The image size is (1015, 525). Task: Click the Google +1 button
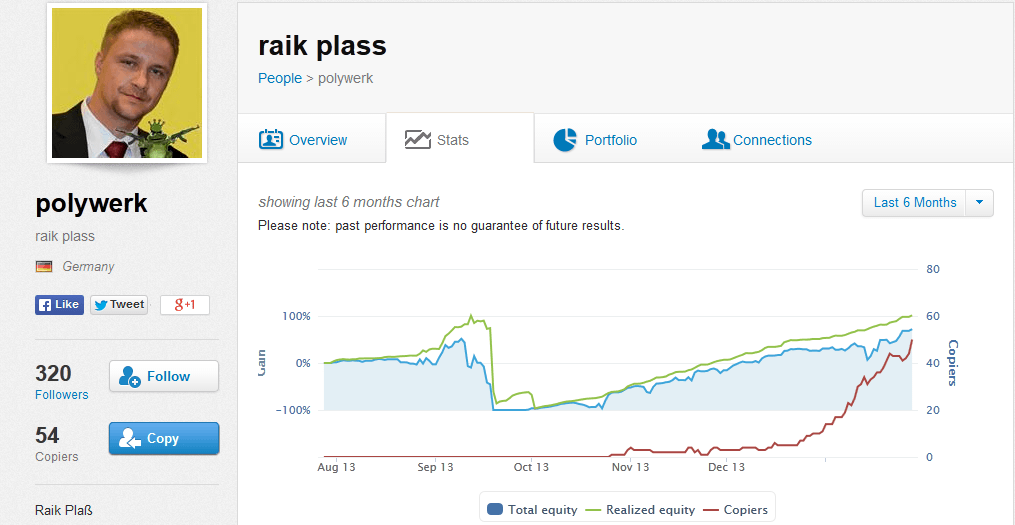pyautogui.click(x=185, y=305)
